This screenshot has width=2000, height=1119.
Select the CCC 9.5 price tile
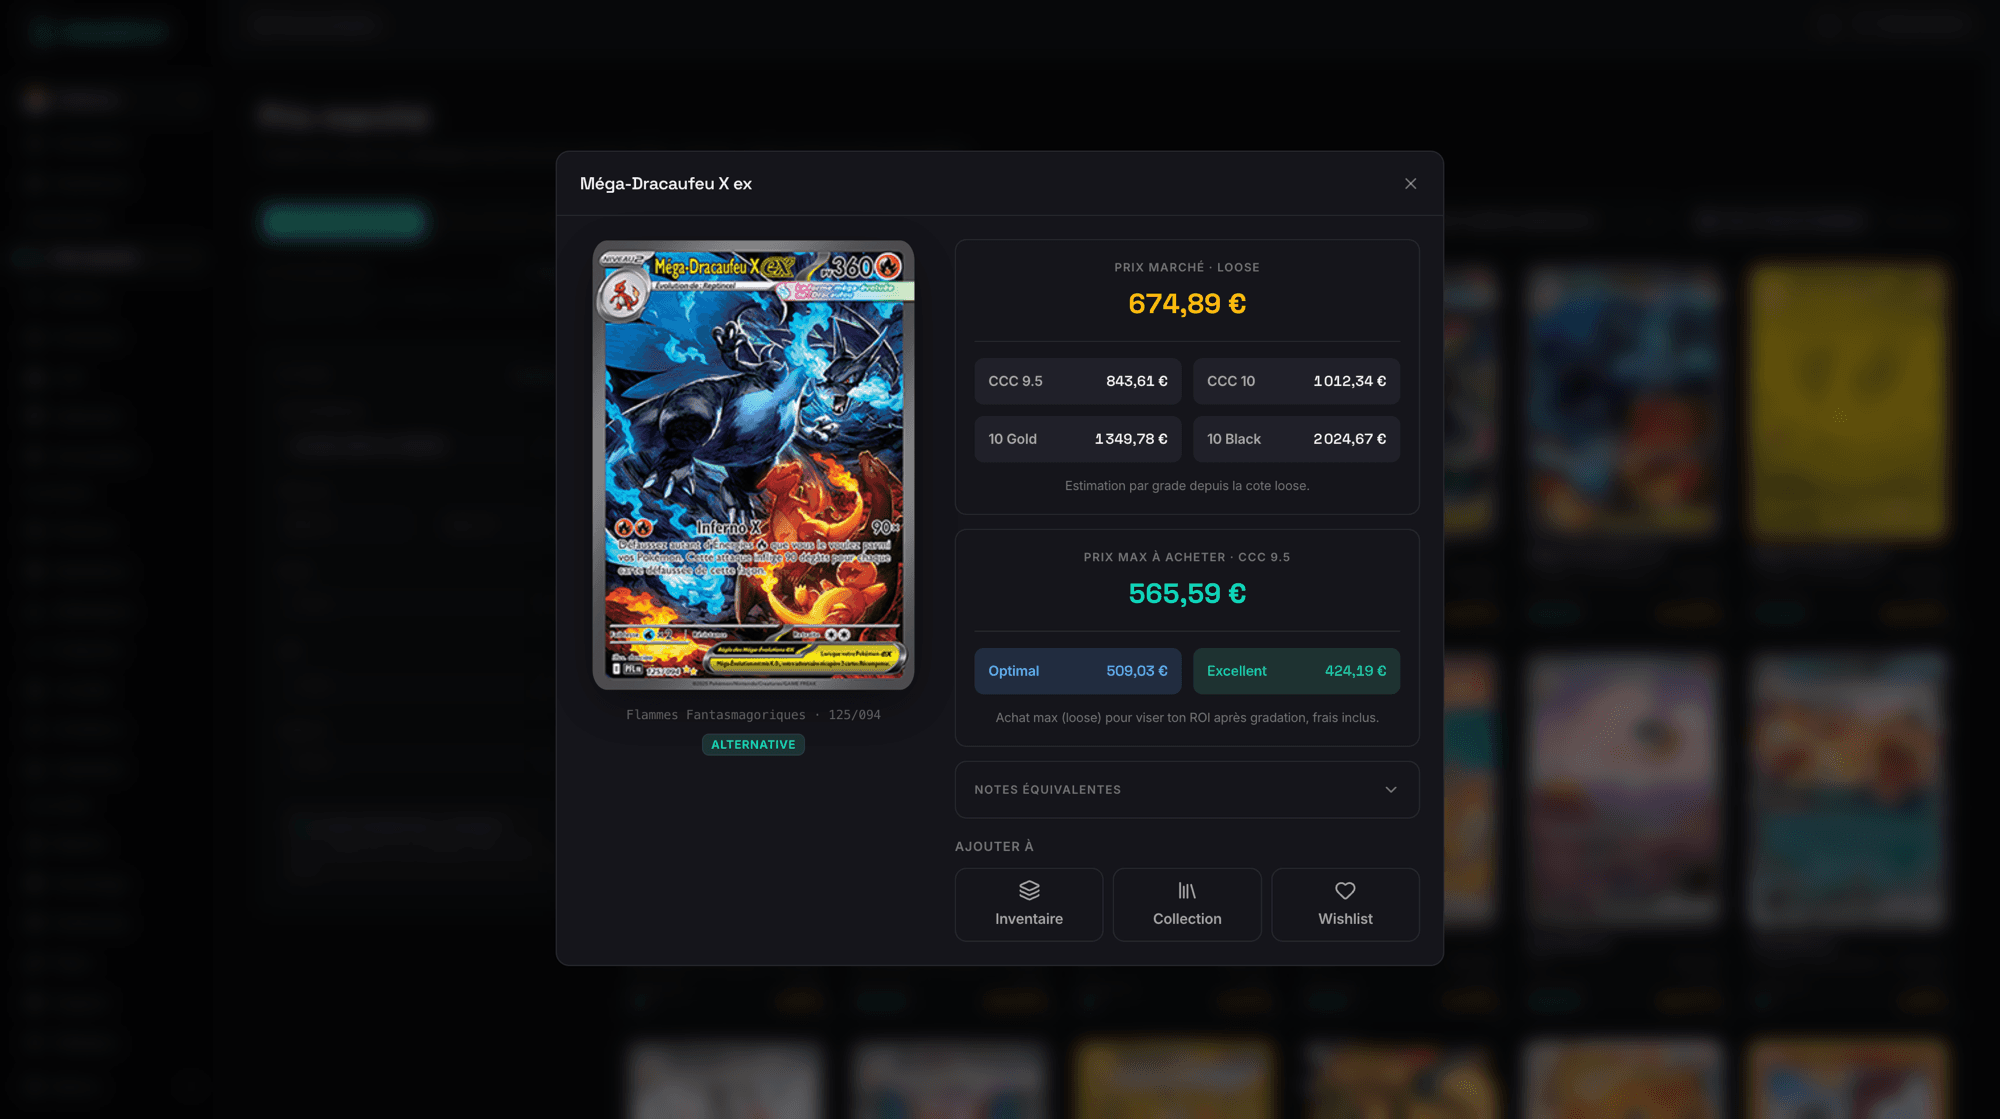pyautogui.click(x=1078, y=381)
